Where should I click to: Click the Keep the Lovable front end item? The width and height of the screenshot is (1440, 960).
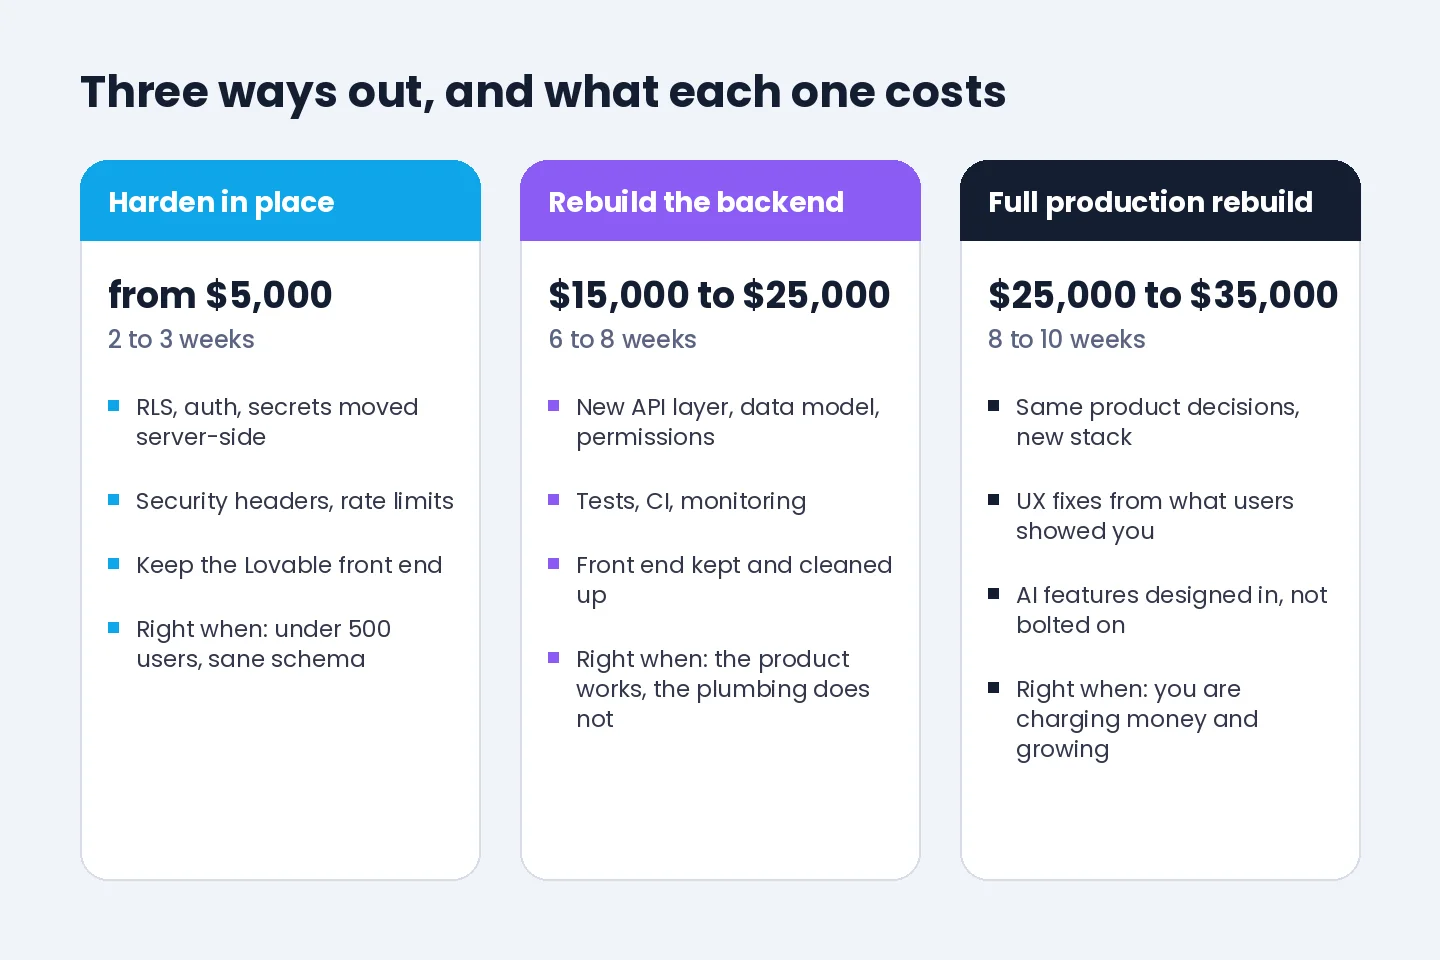(289, 566)
